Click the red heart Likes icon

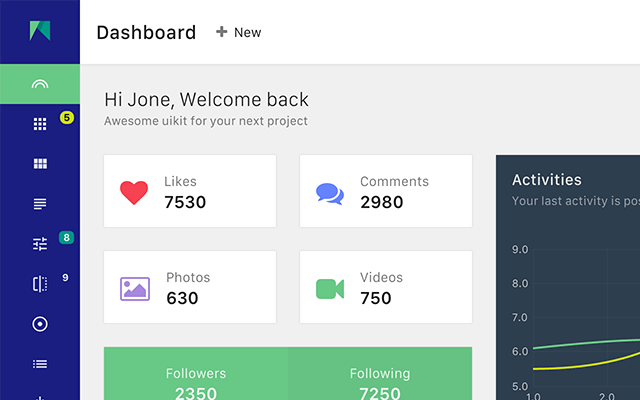134,193
